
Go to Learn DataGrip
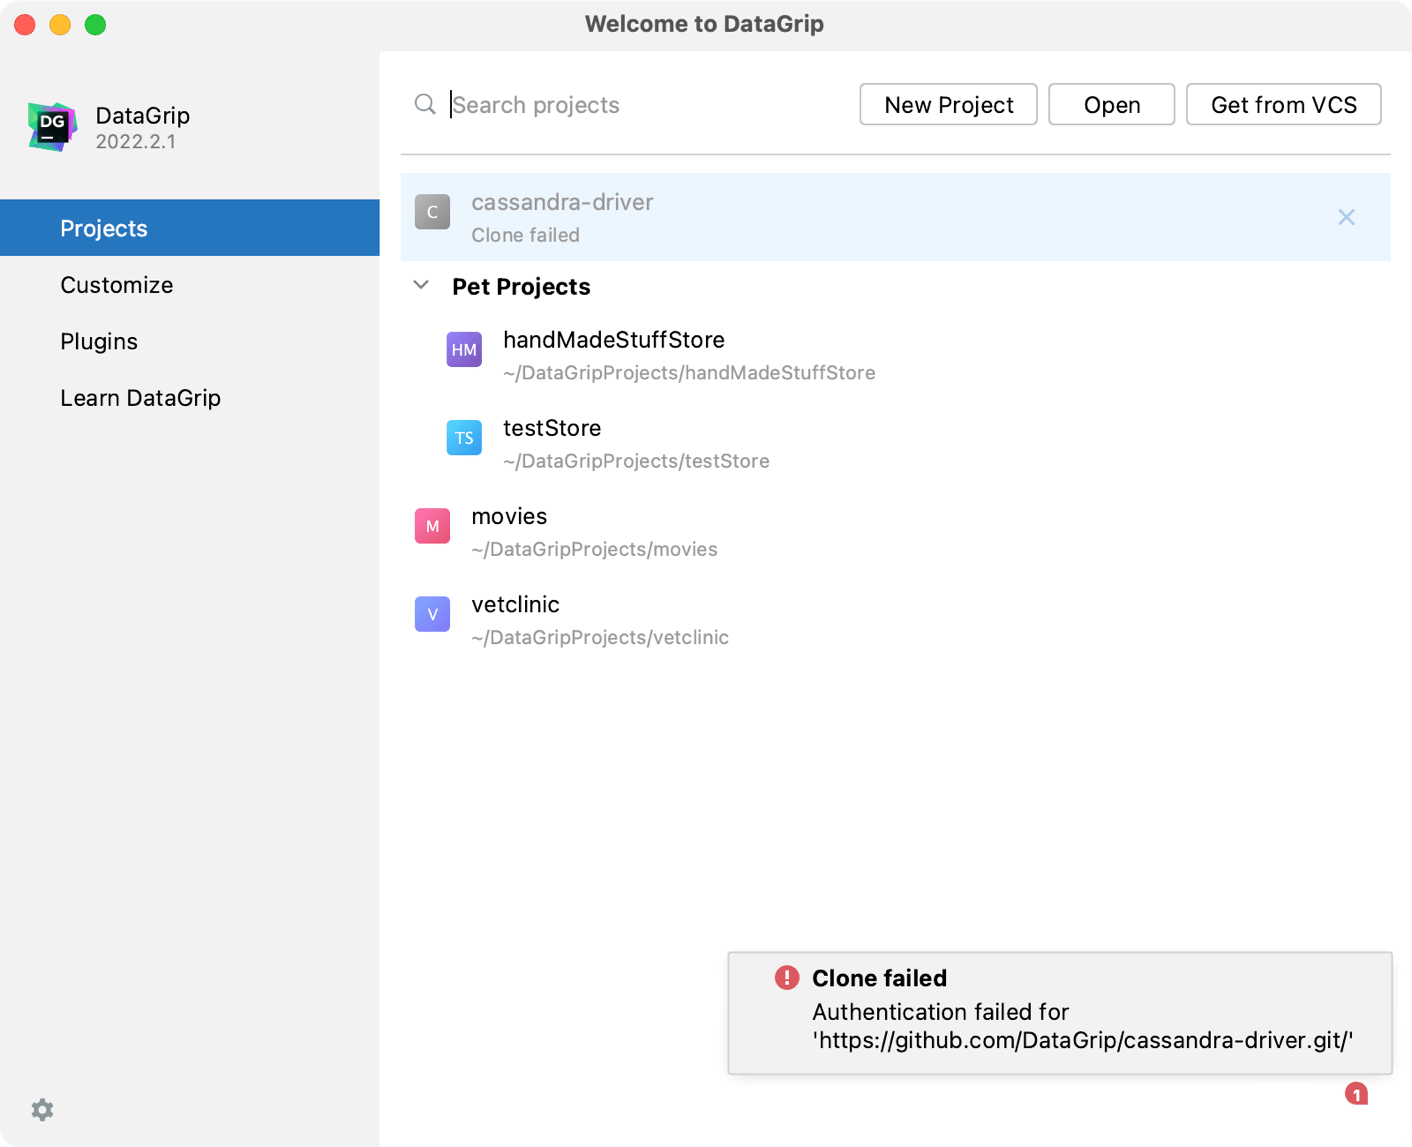(x=140, y=398)
